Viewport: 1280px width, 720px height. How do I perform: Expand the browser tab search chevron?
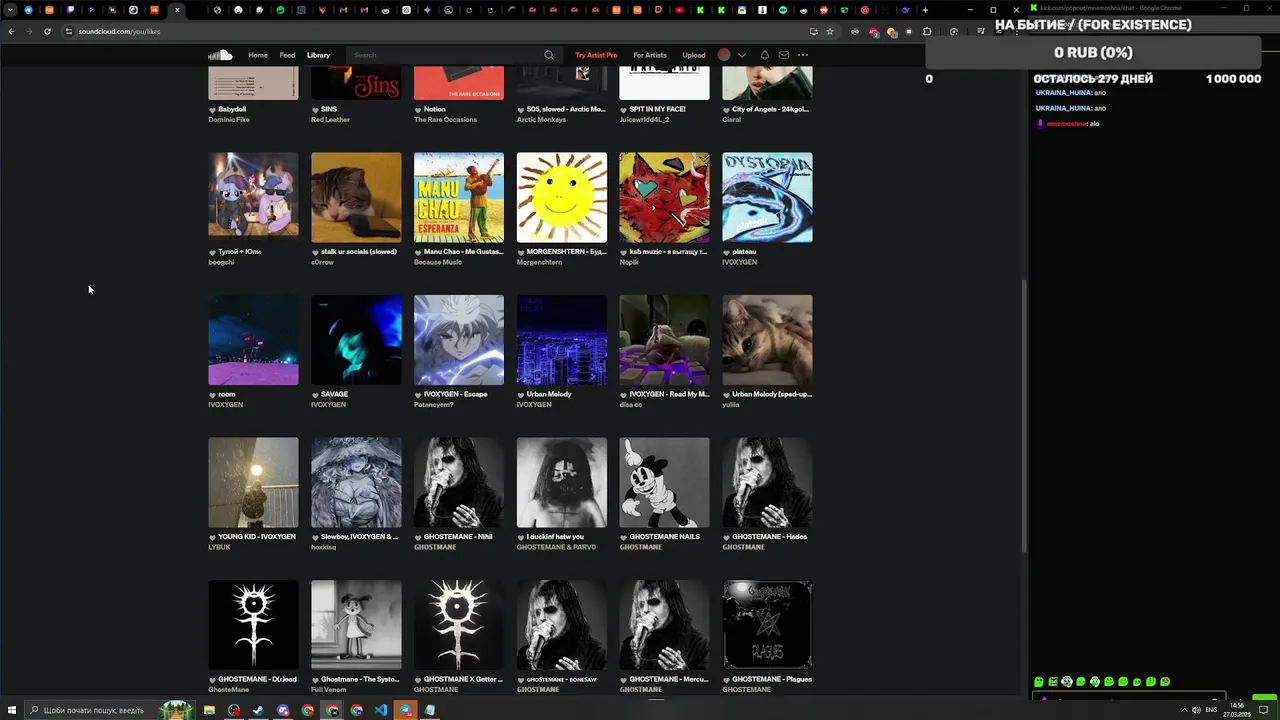(x=11, y=10)
